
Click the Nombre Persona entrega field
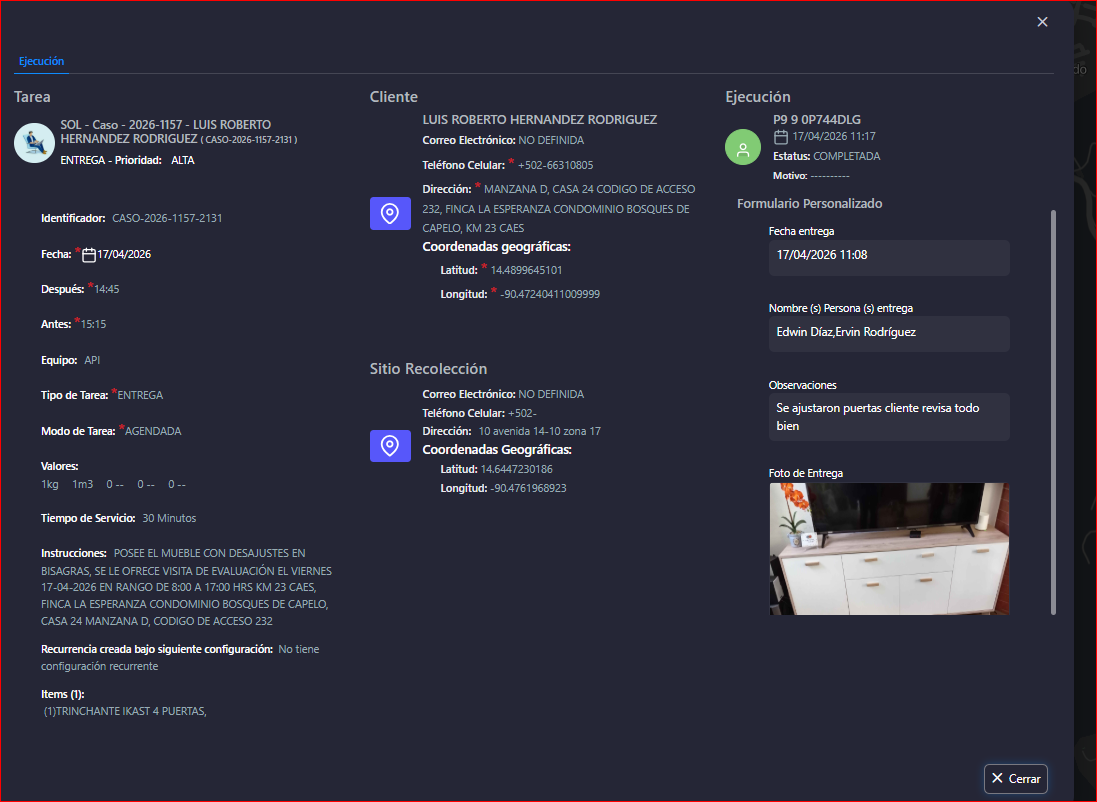point(889,333)
